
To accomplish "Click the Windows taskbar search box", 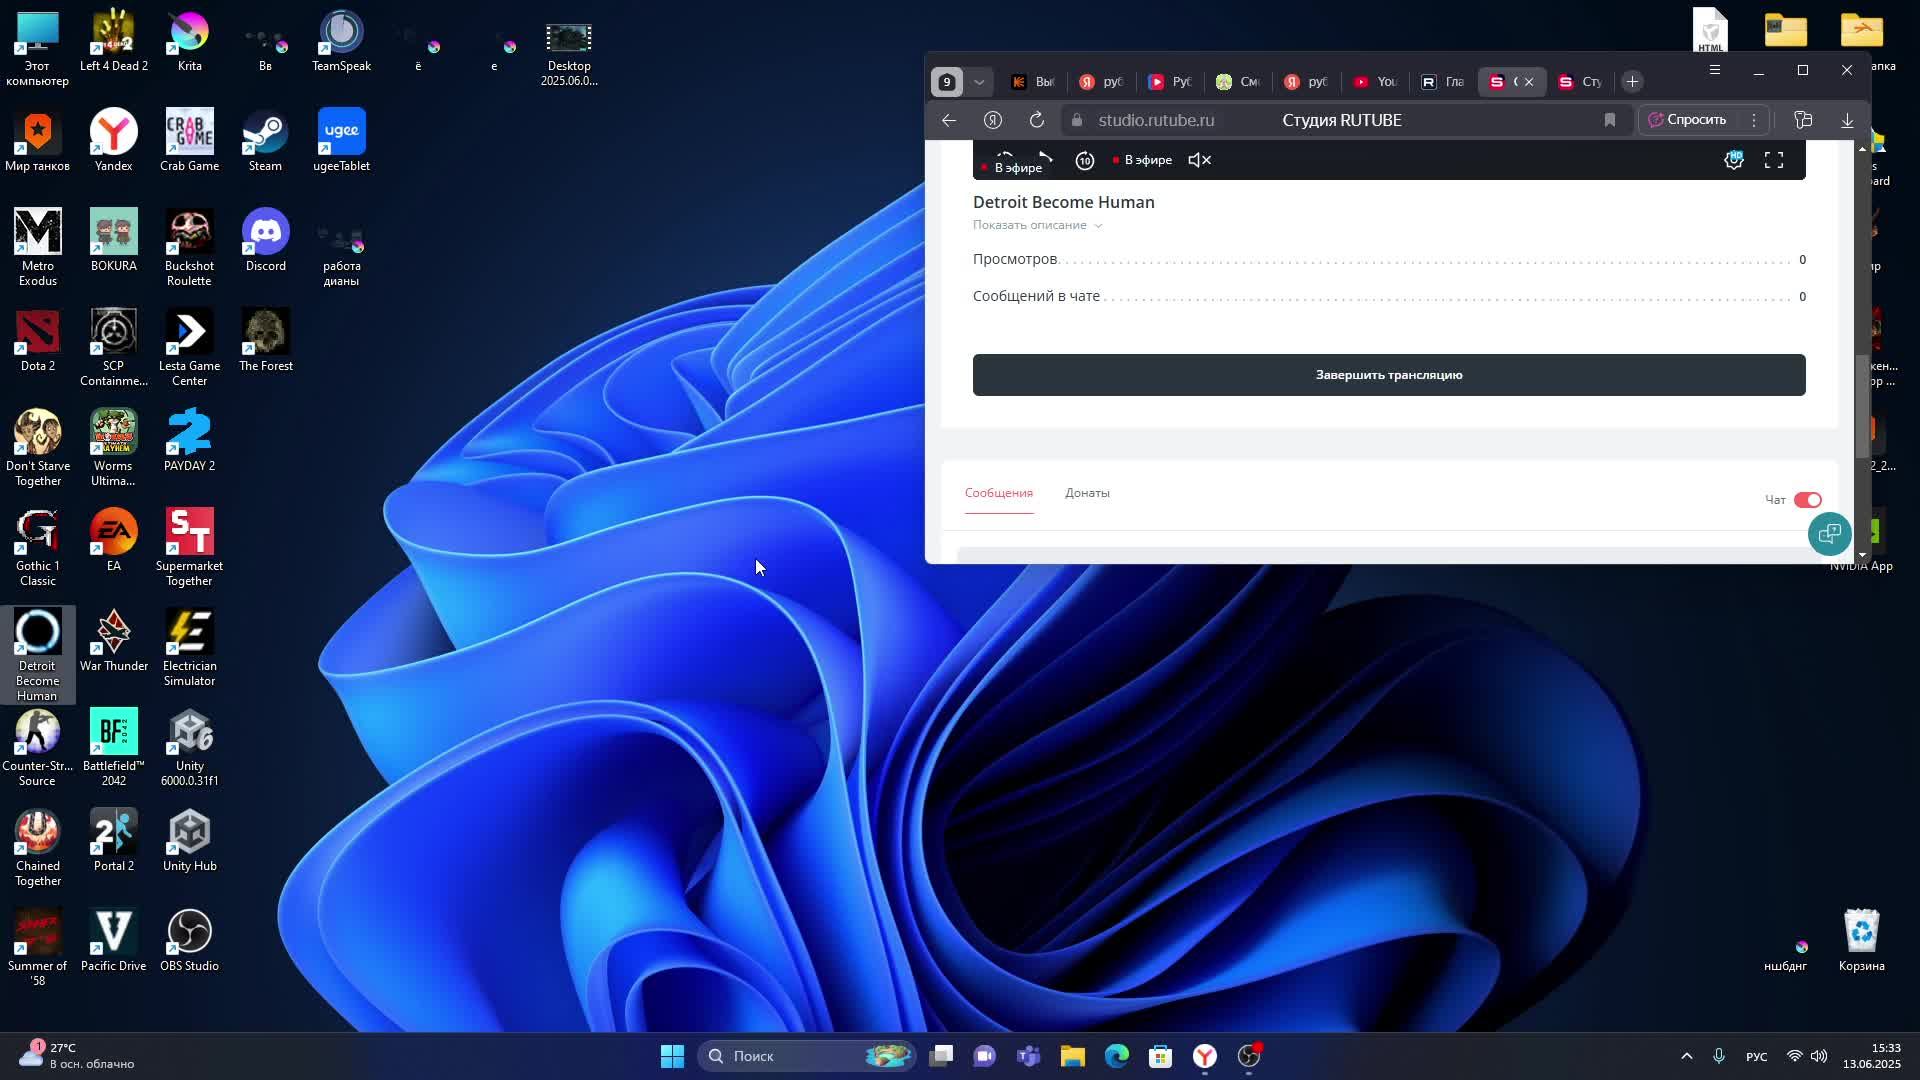I will point(808,1056).
